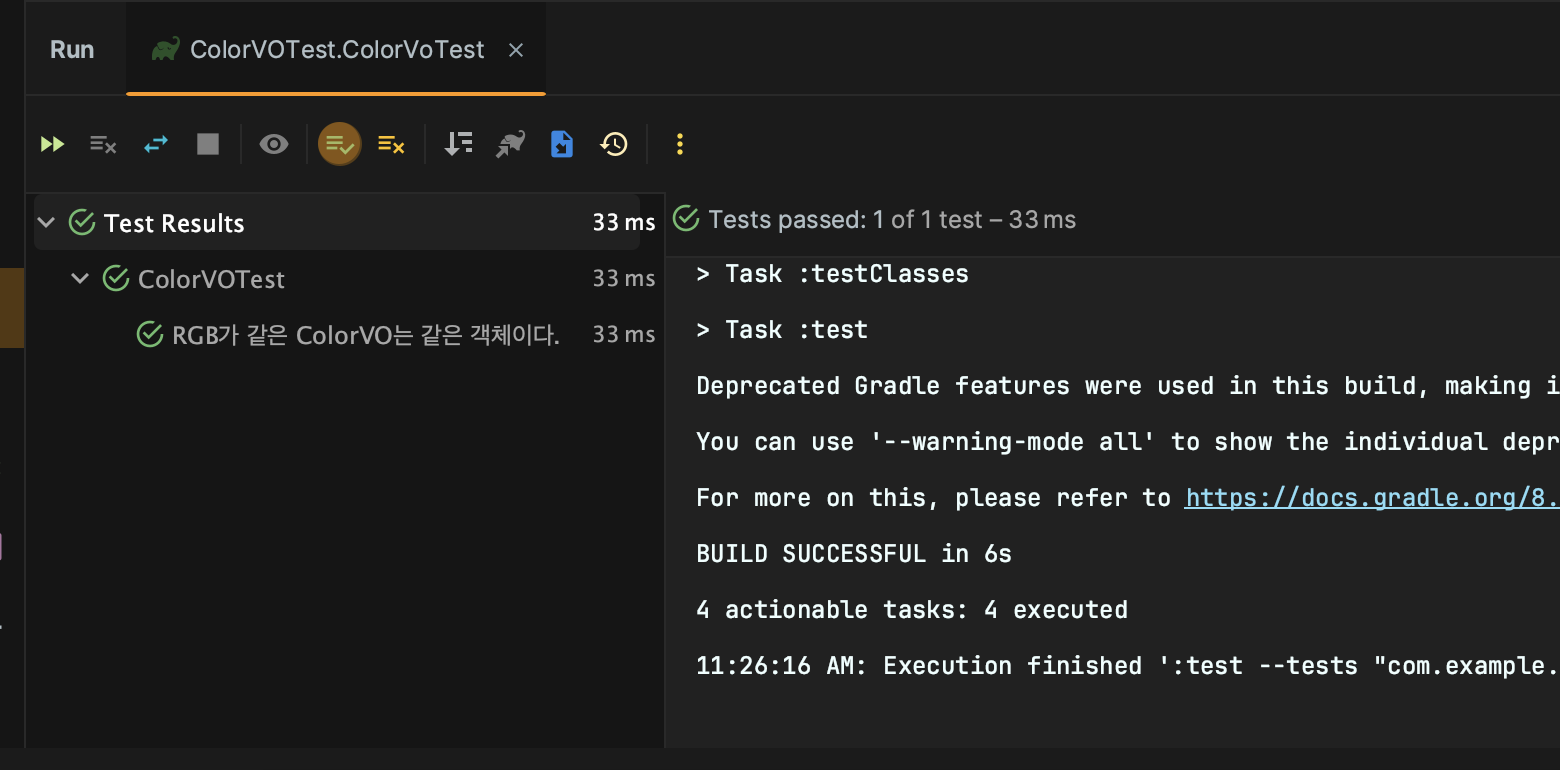Click the green check beside 'Tests passed'
This screenshot has height=770, width=1560.
[686, 219]
